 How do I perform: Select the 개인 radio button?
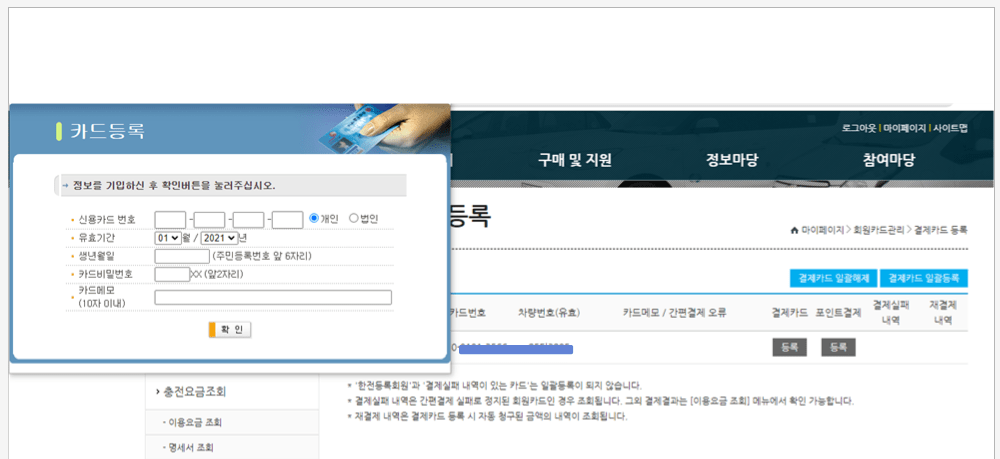314,219
